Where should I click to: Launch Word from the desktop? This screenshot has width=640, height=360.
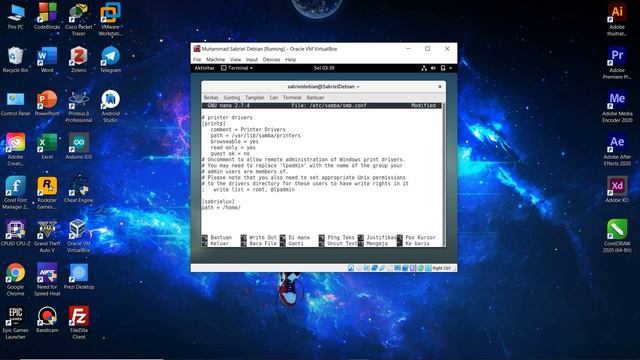point(47,60)
